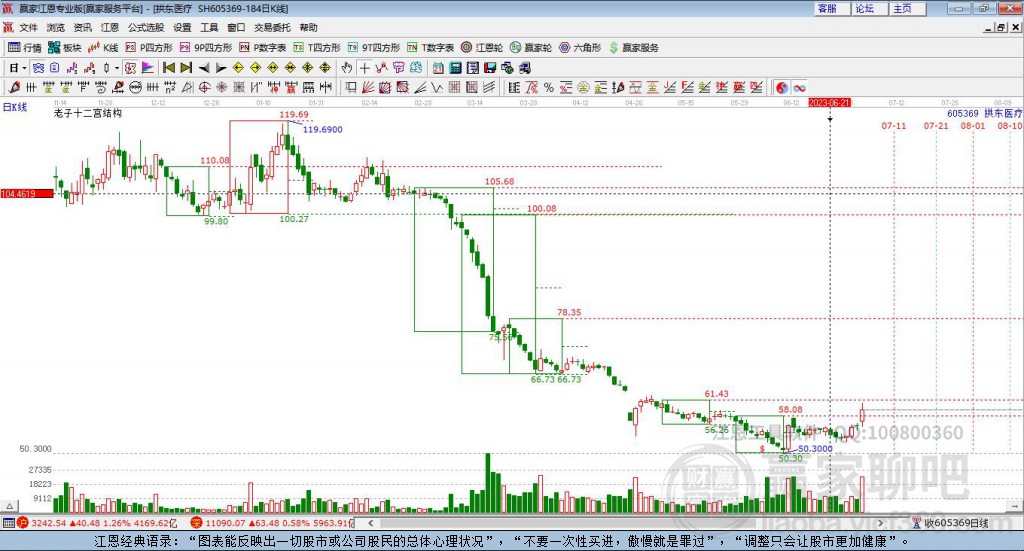Open 六角形 hexagon chart
This screenshot has height=551, width=1024.
pos(580,48)
